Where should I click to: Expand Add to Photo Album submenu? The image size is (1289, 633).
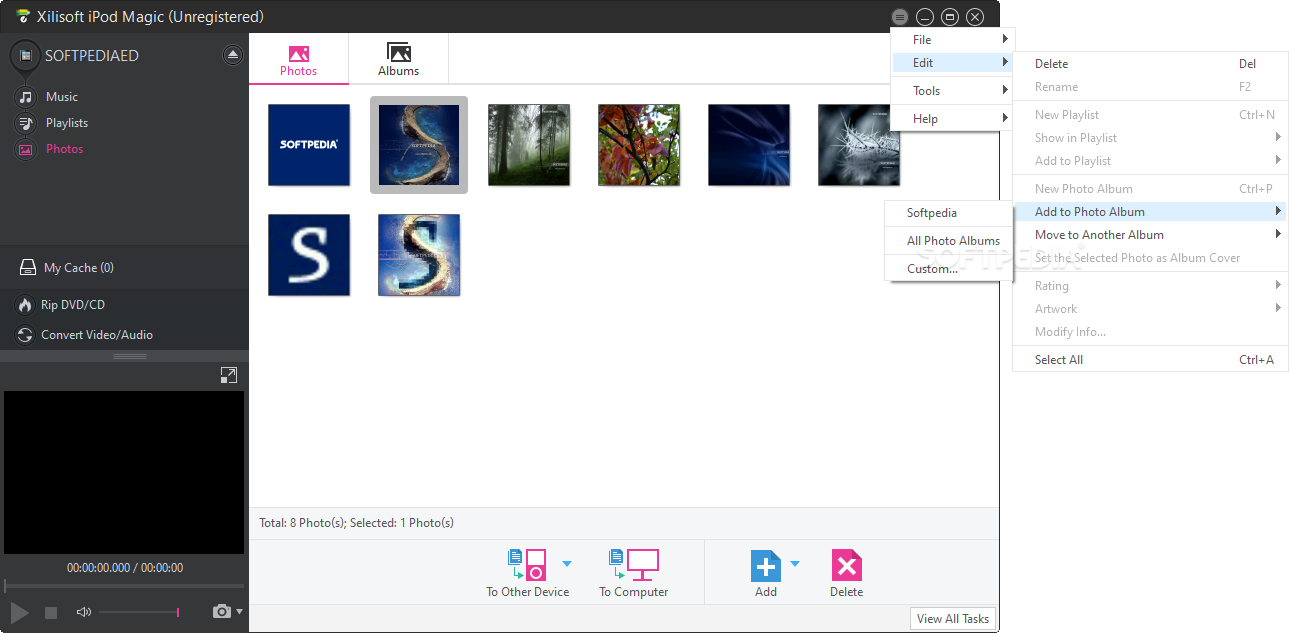tap(1150, 212)
